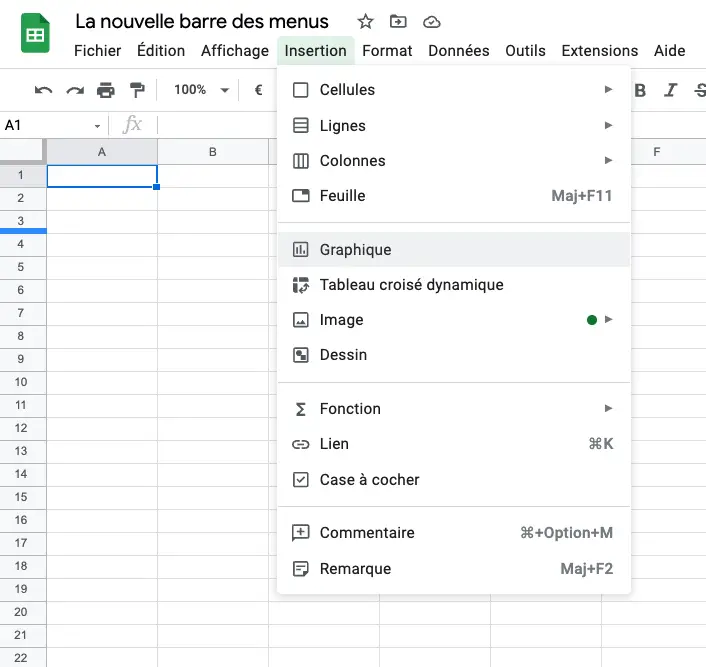Expand the Cellules submenu arrow

pos(608,90)
